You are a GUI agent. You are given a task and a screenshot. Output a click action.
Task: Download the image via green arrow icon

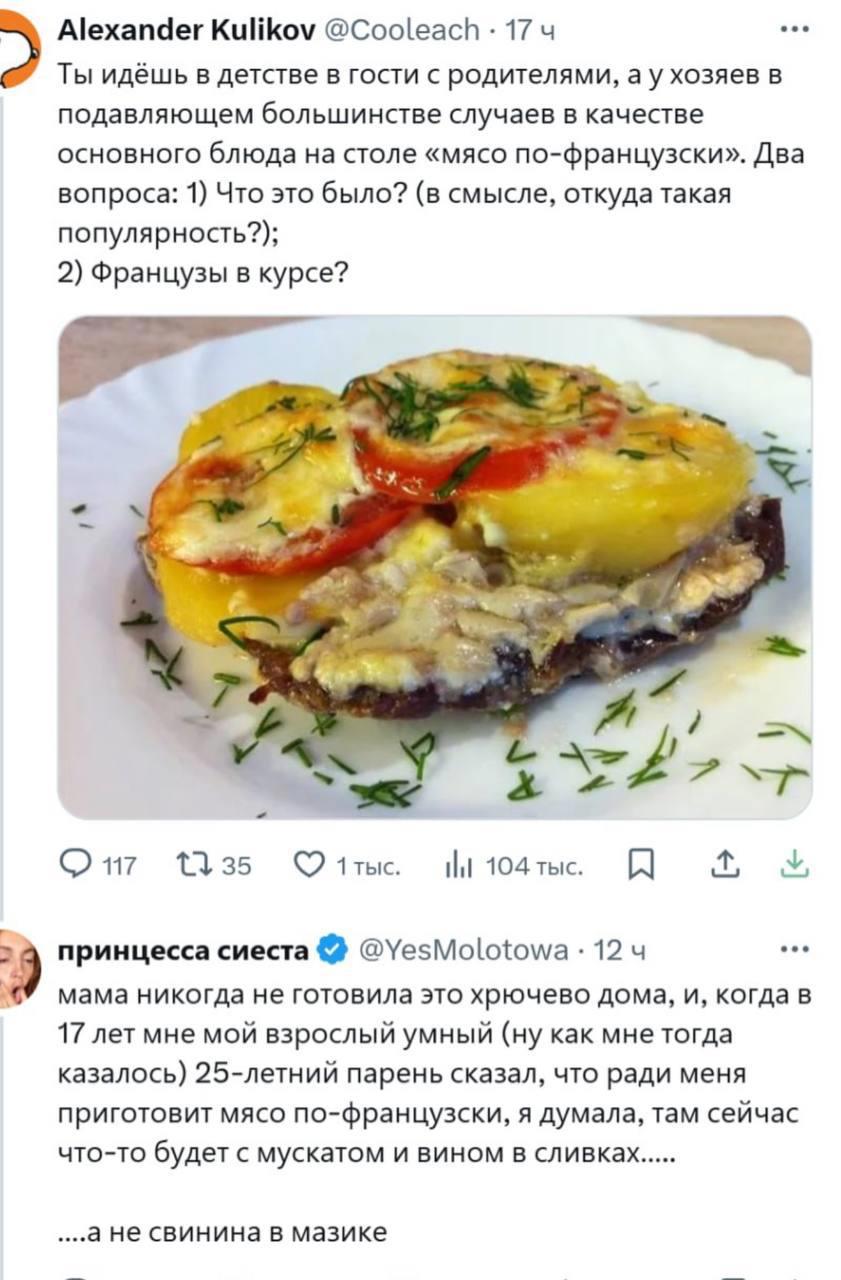tap(794, 864)
